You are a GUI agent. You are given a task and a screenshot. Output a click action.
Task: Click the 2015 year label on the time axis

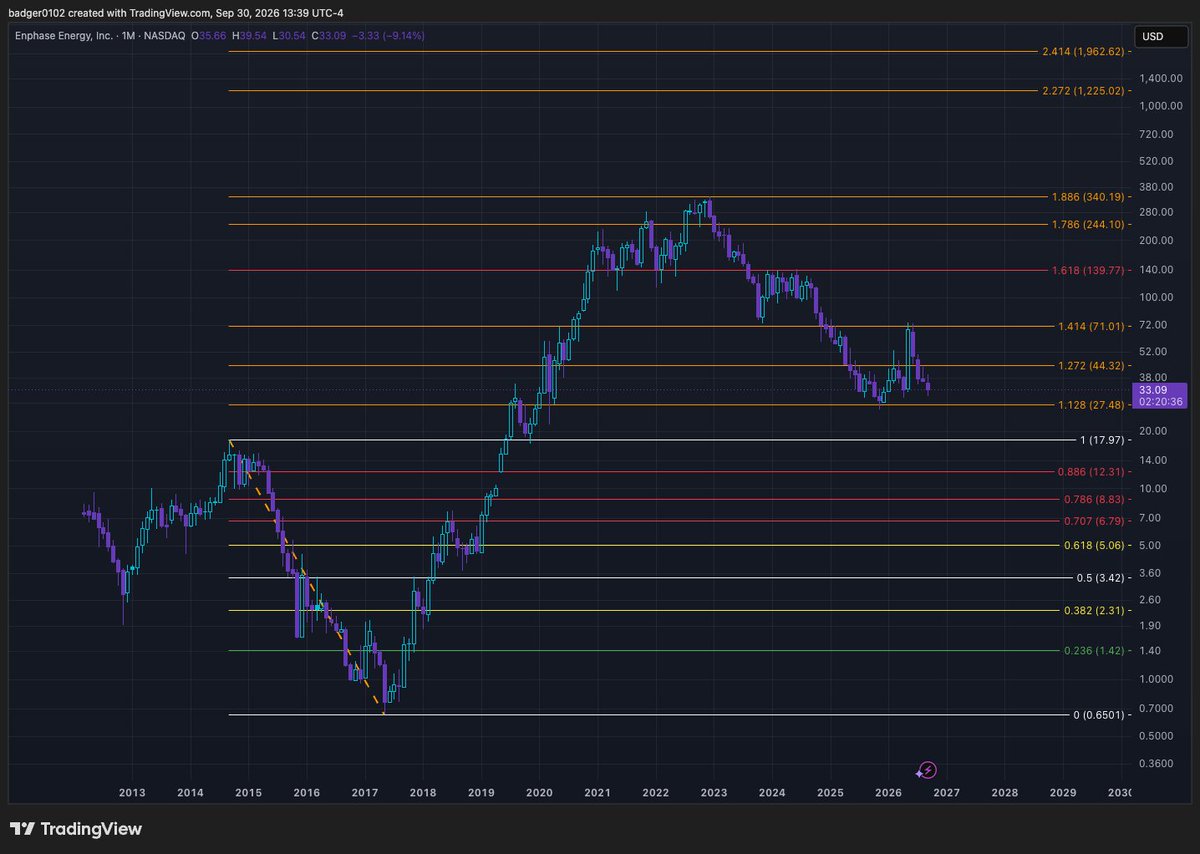(248, 793)
